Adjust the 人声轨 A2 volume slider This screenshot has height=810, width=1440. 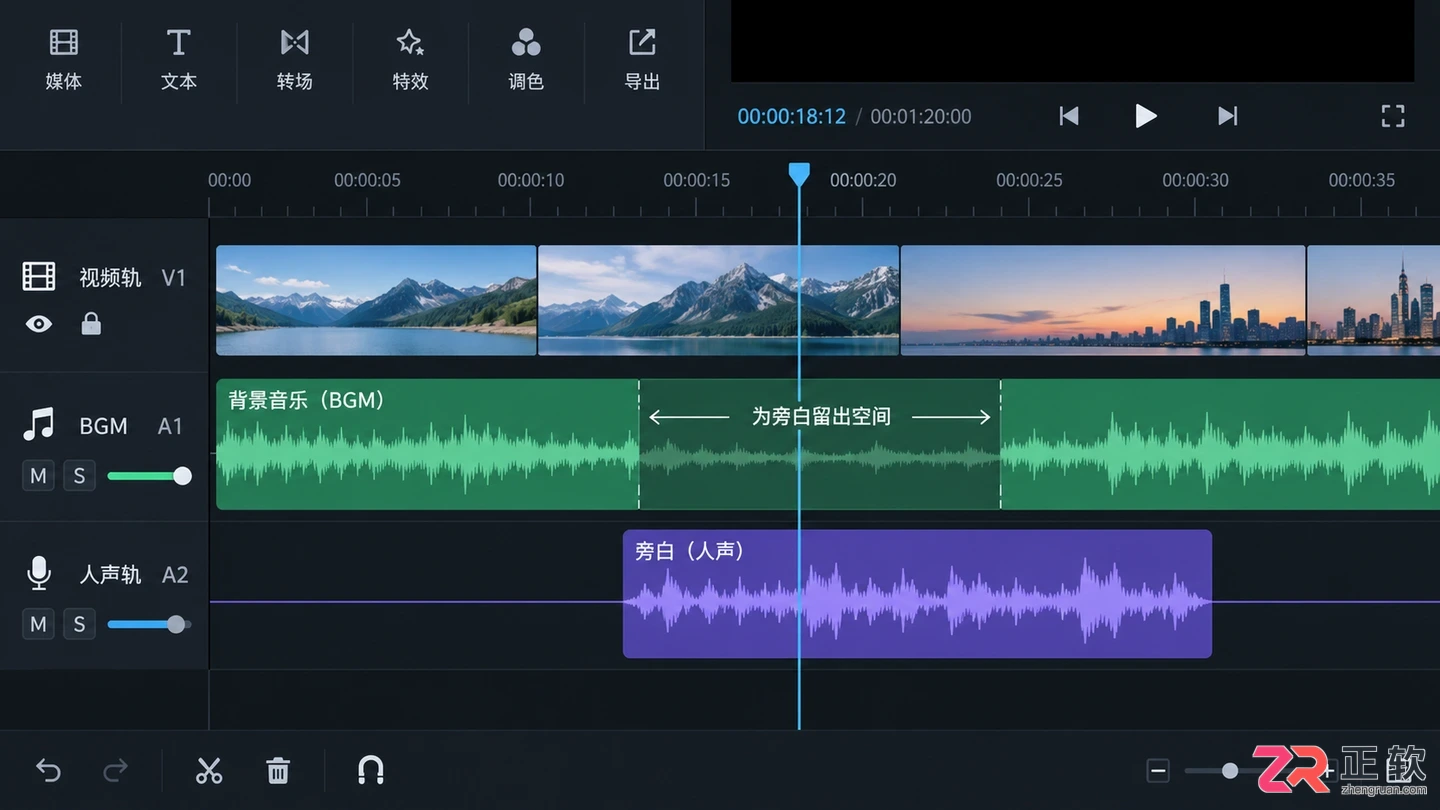pyautogui.click(x=149, y=624)
